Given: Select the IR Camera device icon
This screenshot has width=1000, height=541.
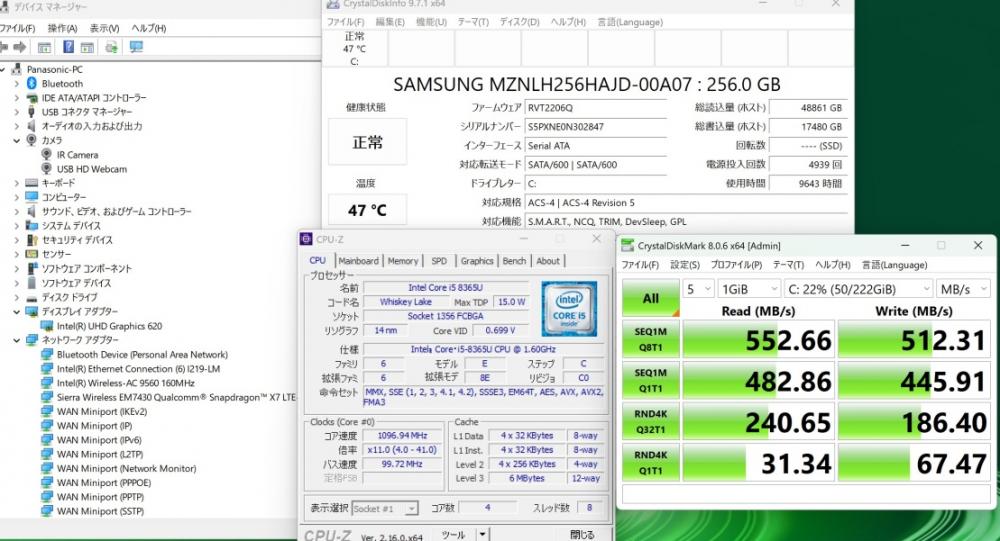Looking at the screenshot, I should tap(47, 154).
